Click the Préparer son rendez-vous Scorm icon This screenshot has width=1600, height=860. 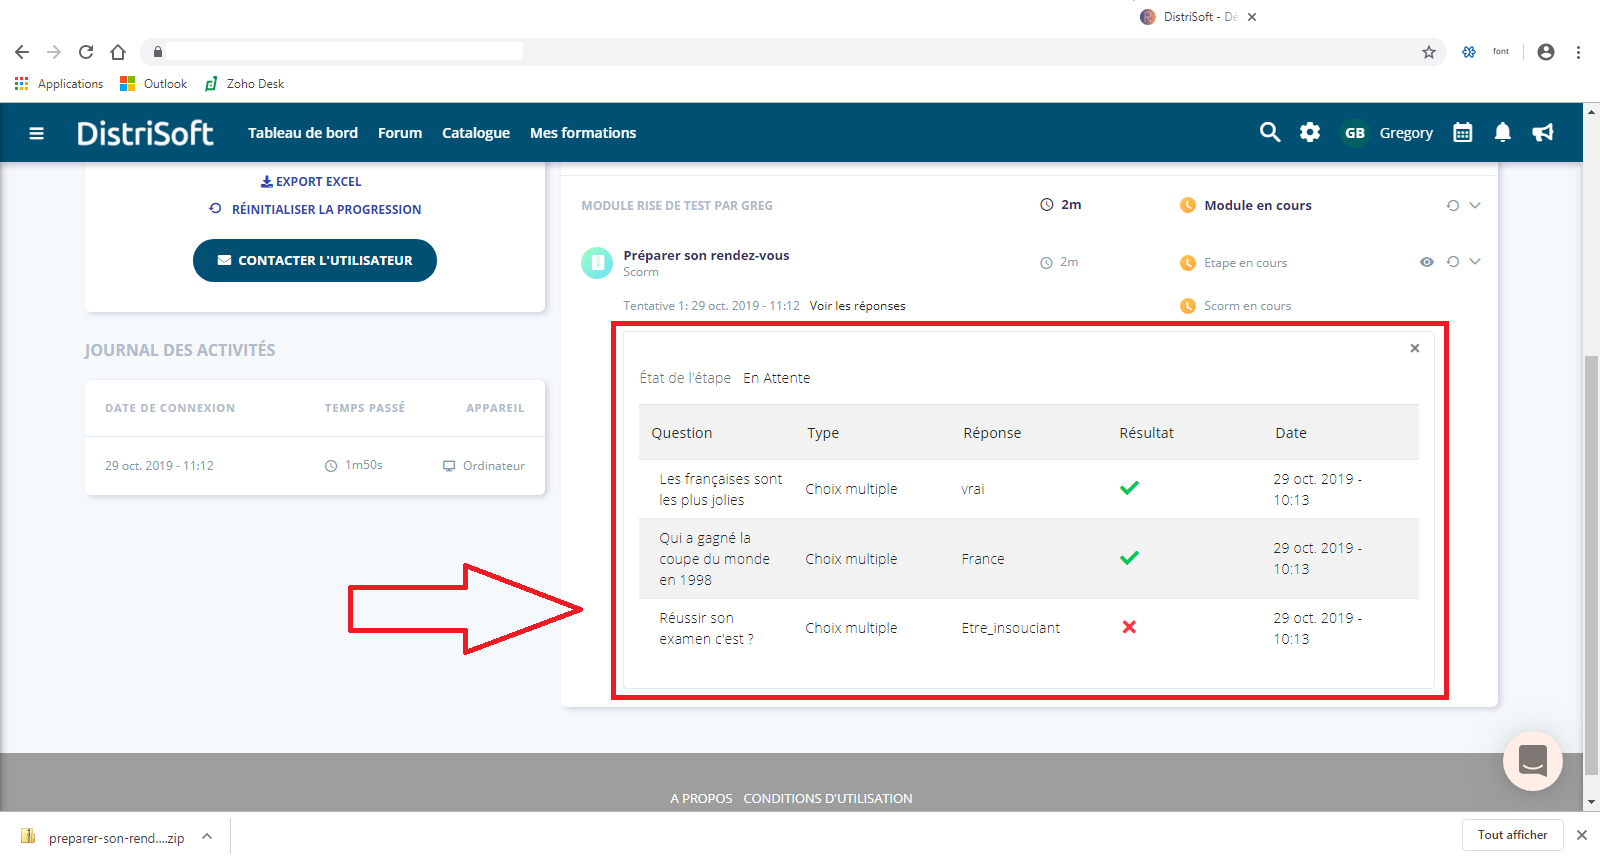click(x=597, y=263)
